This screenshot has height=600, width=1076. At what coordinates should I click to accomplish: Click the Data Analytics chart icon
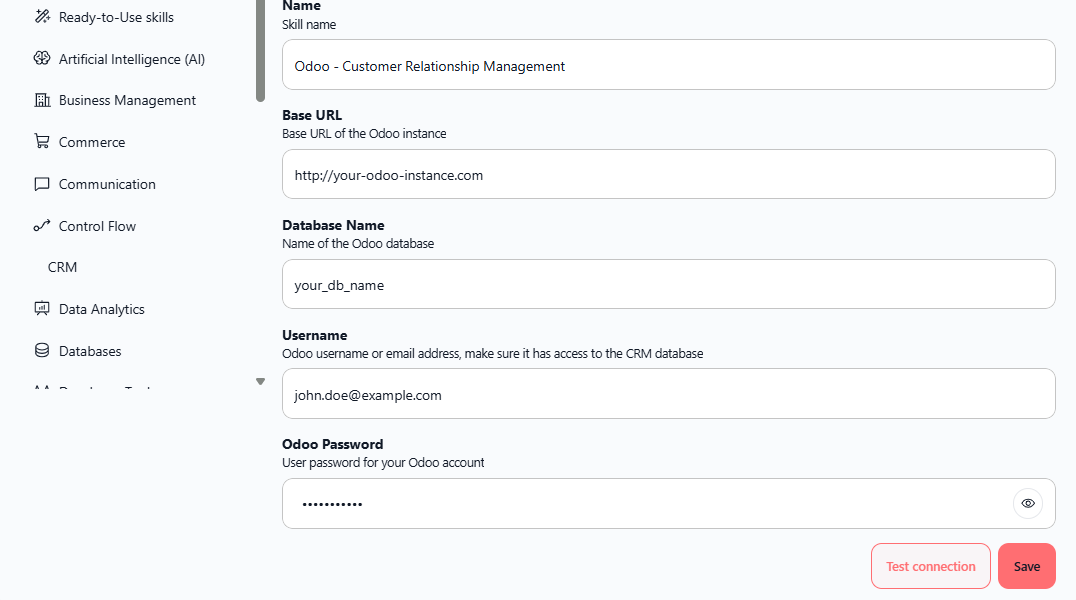click(x=42, y=309)
